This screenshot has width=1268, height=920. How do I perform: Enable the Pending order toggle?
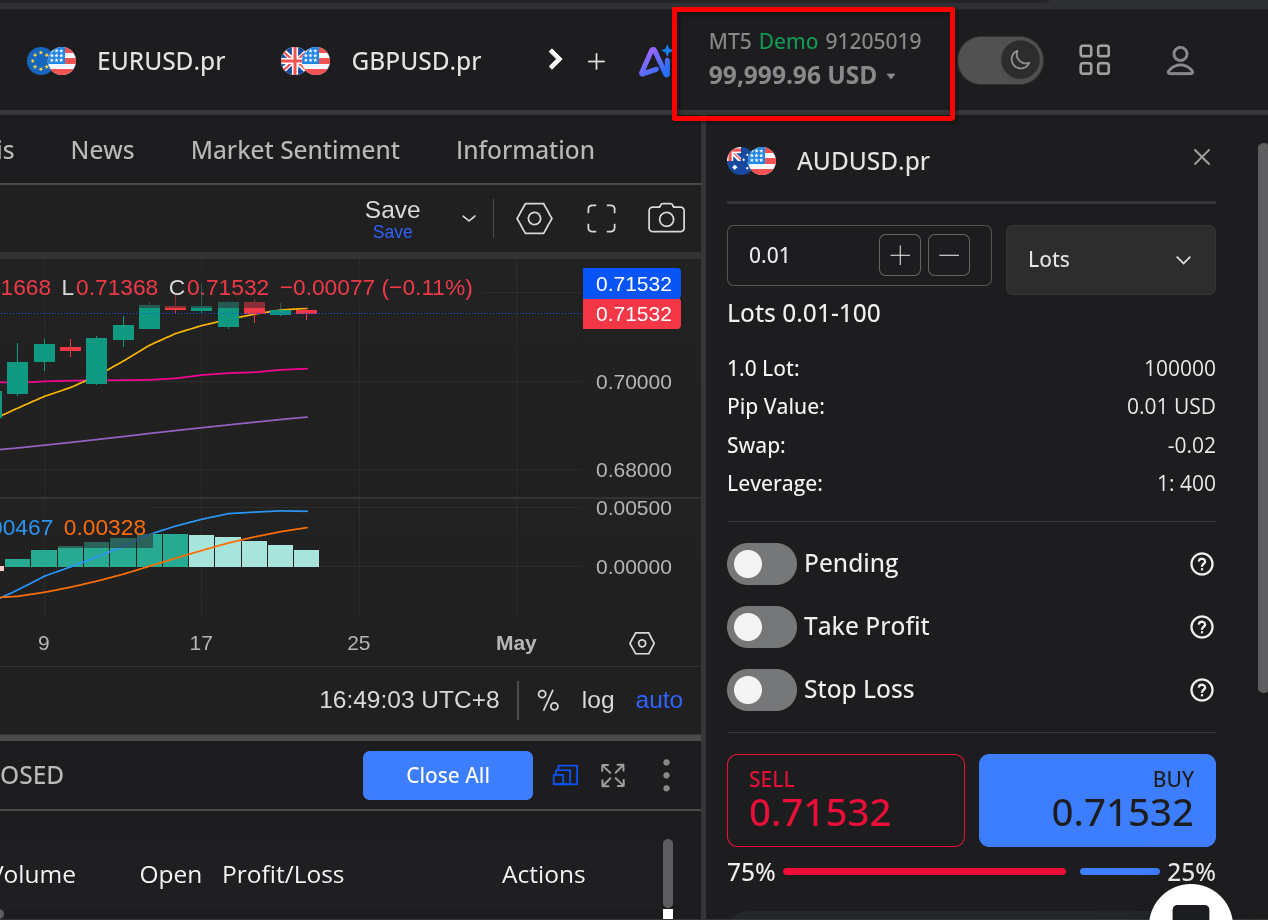(762, 564)
